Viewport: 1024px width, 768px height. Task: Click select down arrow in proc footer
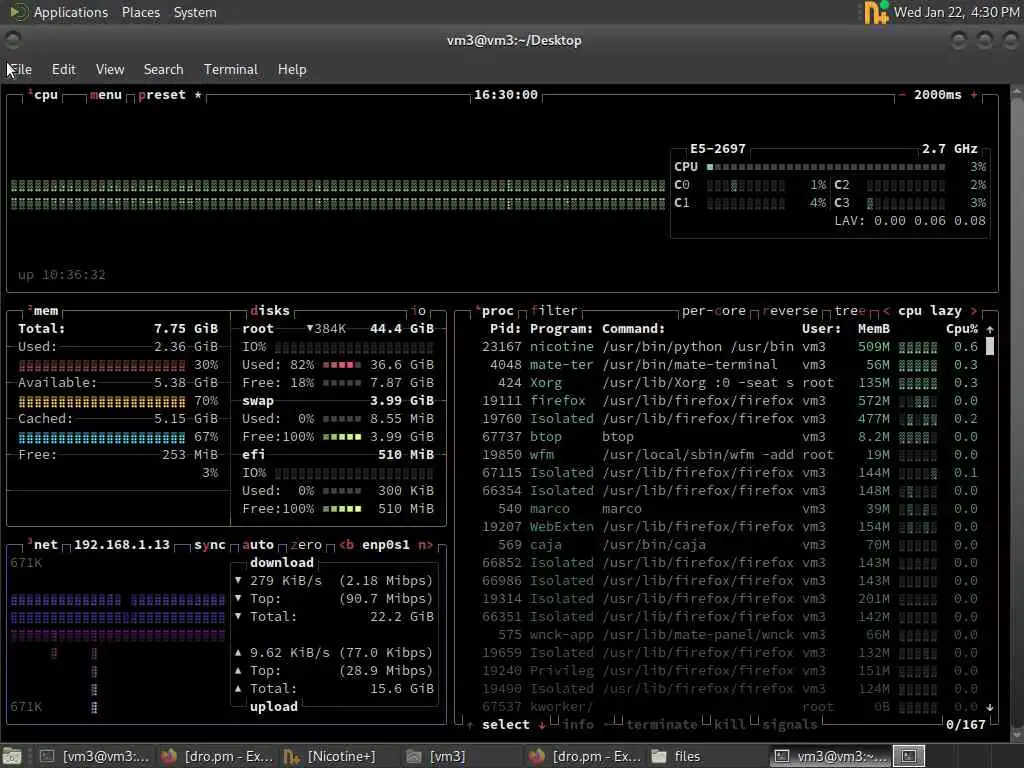tap(542, 725)
